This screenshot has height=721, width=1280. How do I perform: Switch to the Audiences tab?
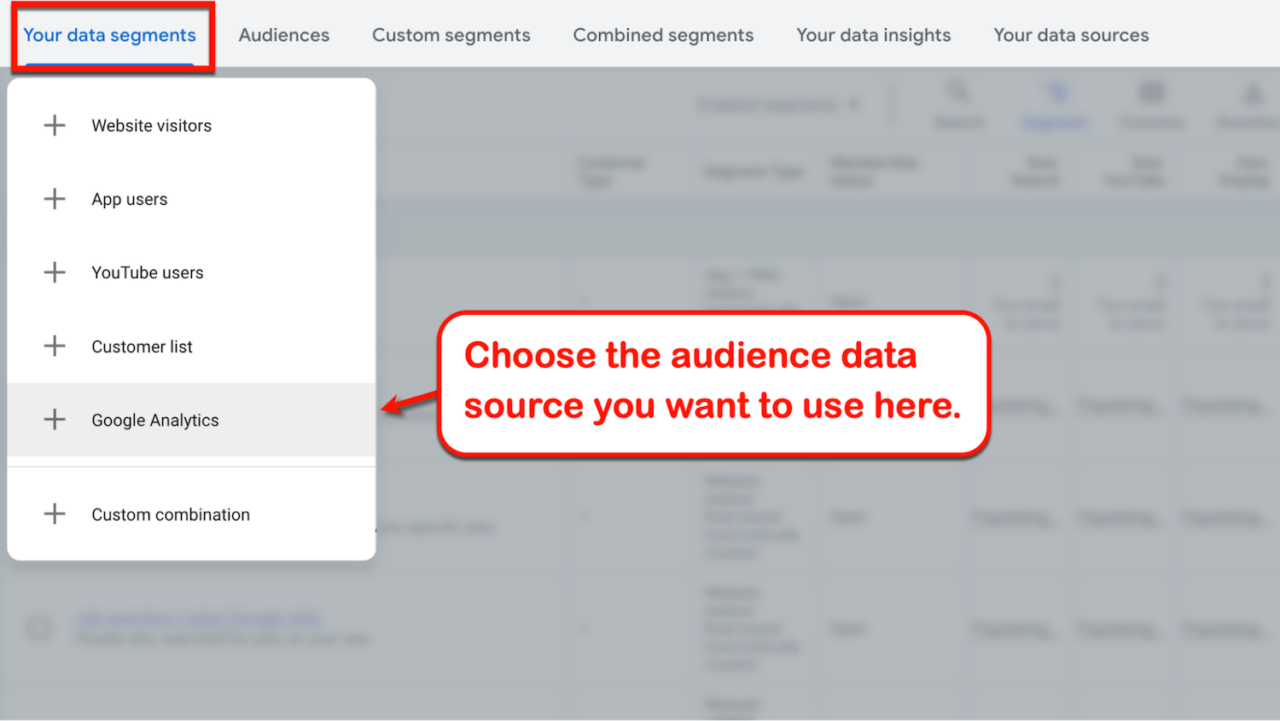point(284,35)
